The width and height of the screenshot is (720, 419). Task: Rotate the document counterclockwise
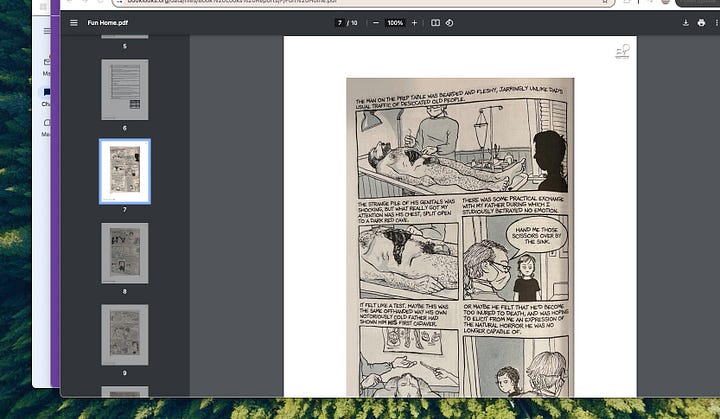tap(449, 23)
